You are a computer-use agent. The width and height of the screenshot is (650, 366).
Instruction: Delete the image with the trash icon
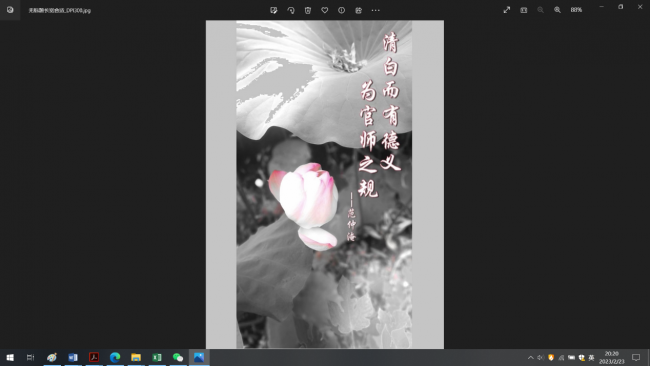308,10
